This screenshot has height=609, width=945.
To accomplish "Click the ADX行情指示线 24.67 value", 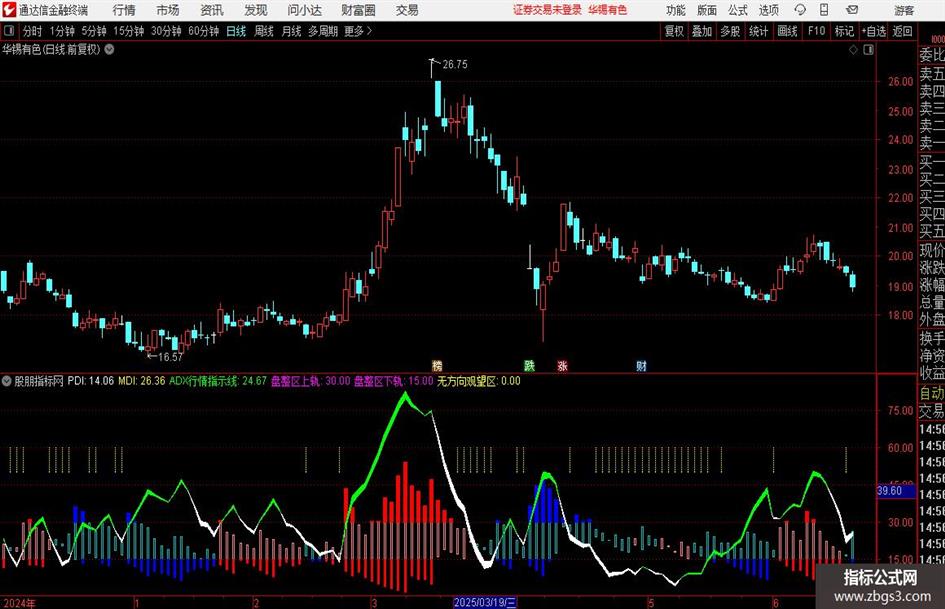I will point(218,381).
